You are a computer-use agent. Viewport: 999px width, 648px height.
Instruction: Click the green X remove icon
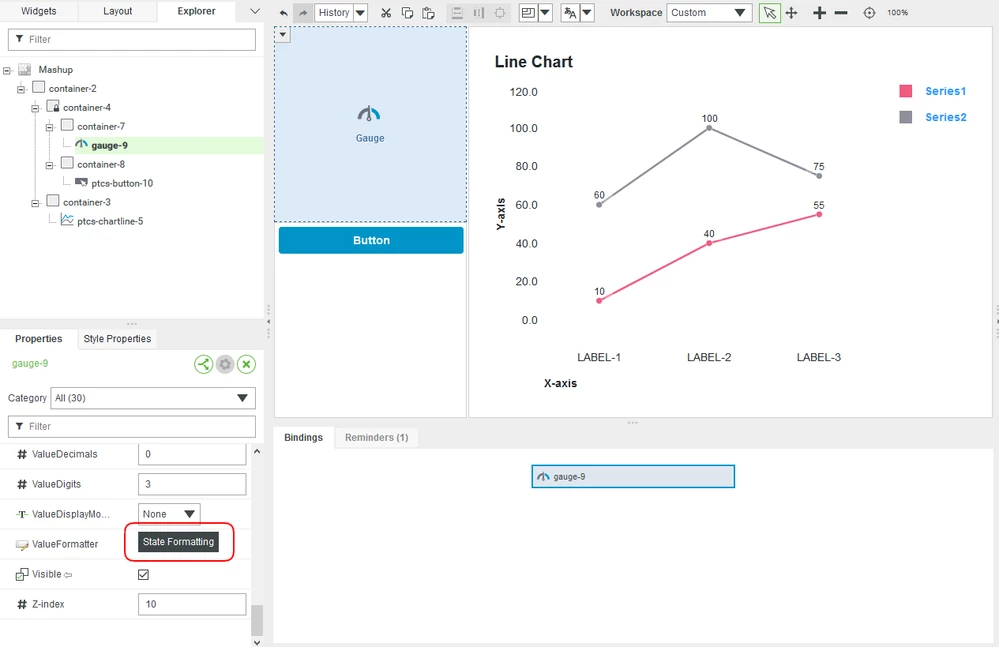click(x=247, y=364)
